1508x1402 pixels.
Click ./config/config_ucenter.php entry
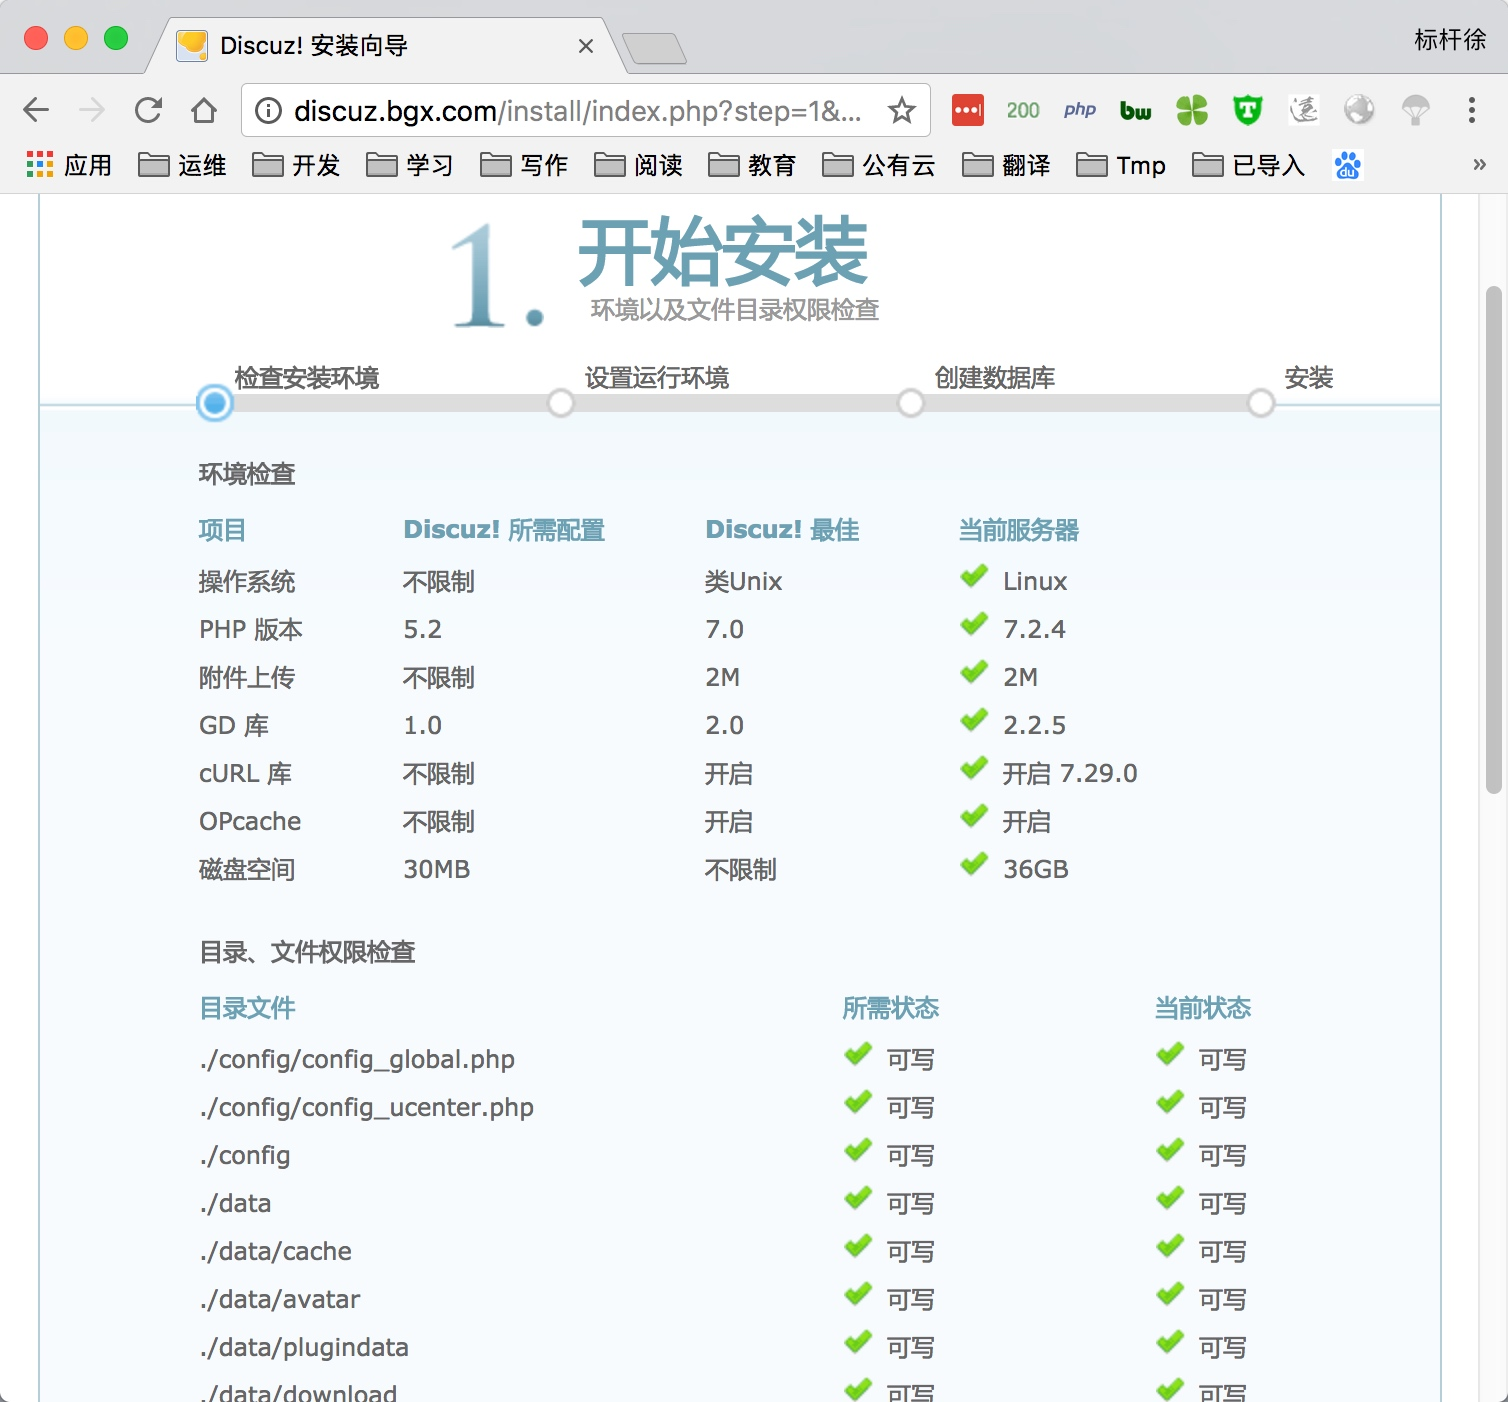tap(366, 1107)
